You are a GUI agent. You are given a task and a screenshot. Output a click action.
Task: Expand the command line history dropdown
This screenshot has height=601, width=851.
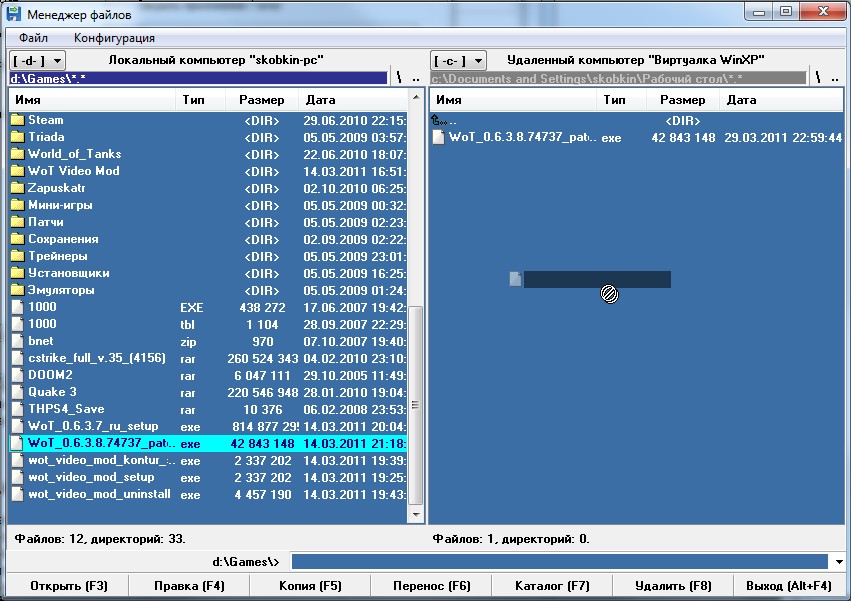(x=821, y=562)
